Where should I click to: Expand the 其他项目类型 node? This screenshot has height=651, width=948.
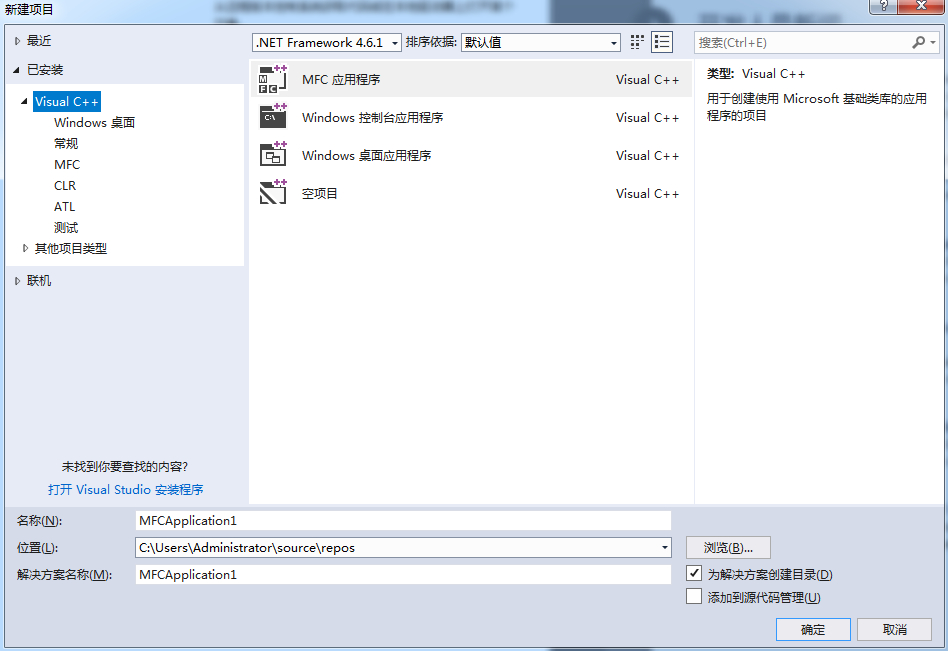[x=25, y=248]
